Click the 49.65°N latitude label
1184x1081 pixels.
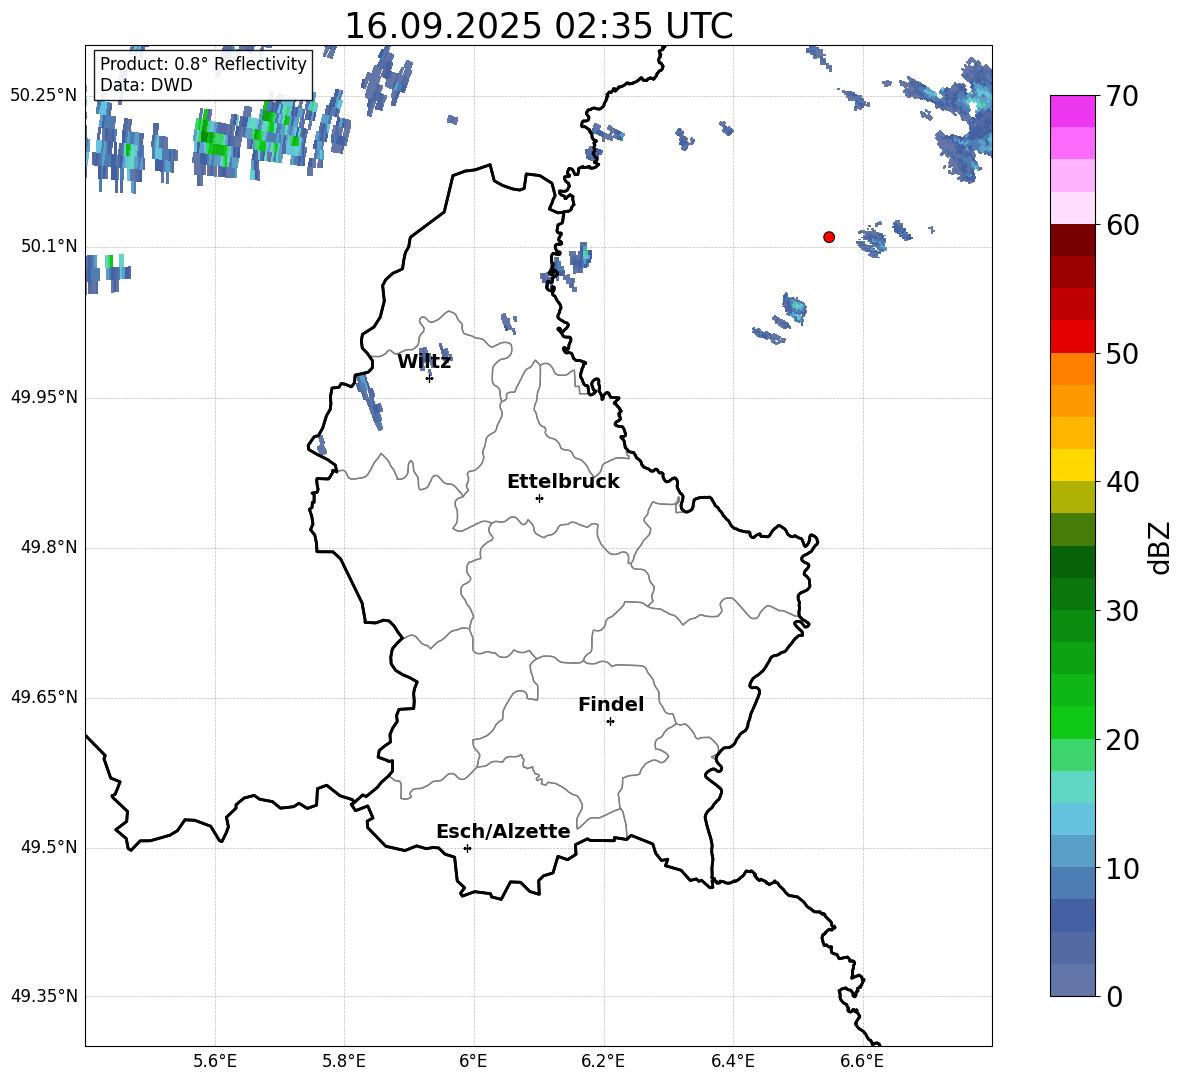(44, 697)
